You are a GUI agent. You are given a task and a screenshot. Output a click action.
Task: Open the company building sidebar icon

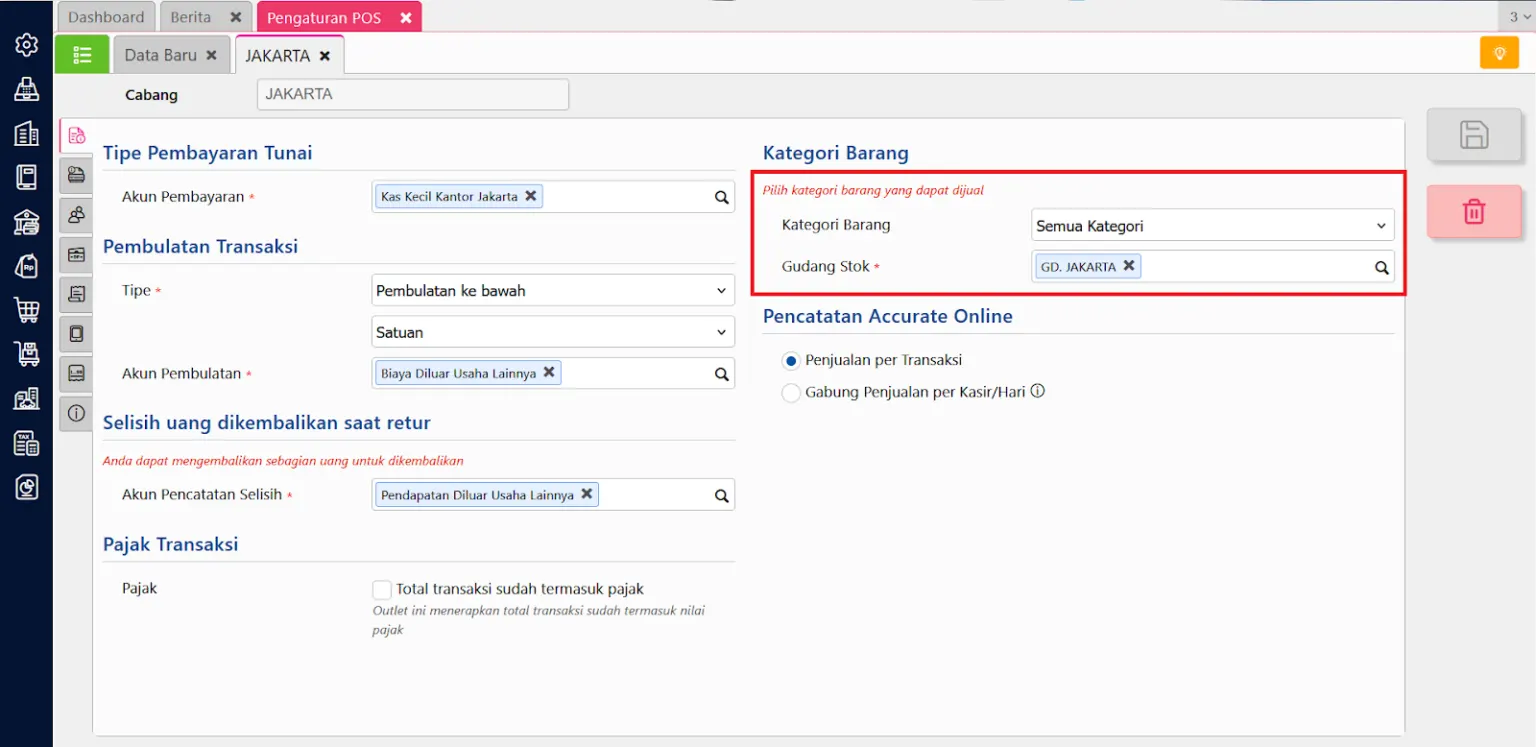pyautogui.click(x=26, y=133)
